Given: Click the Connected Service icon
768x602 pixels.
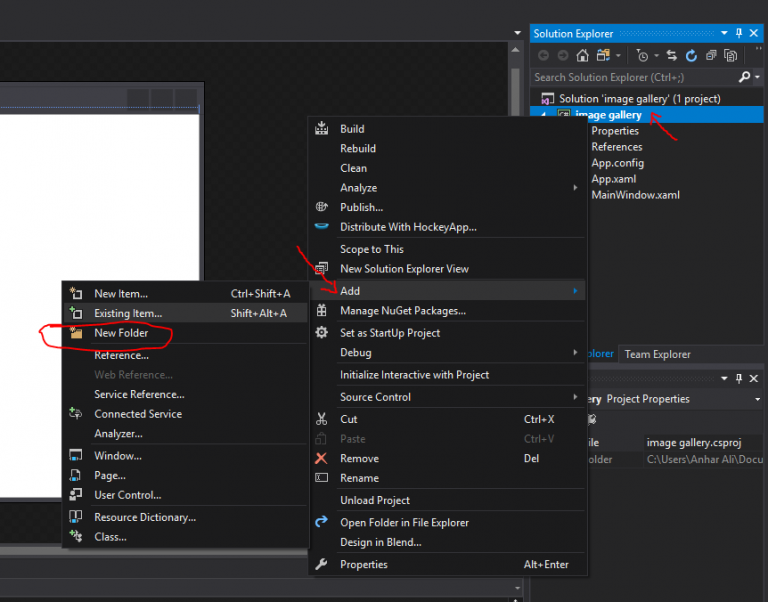Looking at the screenshot, I should point(76,413).
